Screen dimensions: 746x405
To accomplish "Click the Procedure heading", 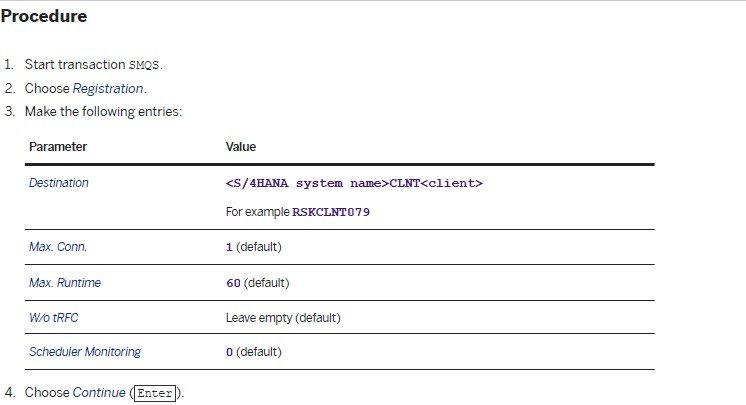I will 44,16.
